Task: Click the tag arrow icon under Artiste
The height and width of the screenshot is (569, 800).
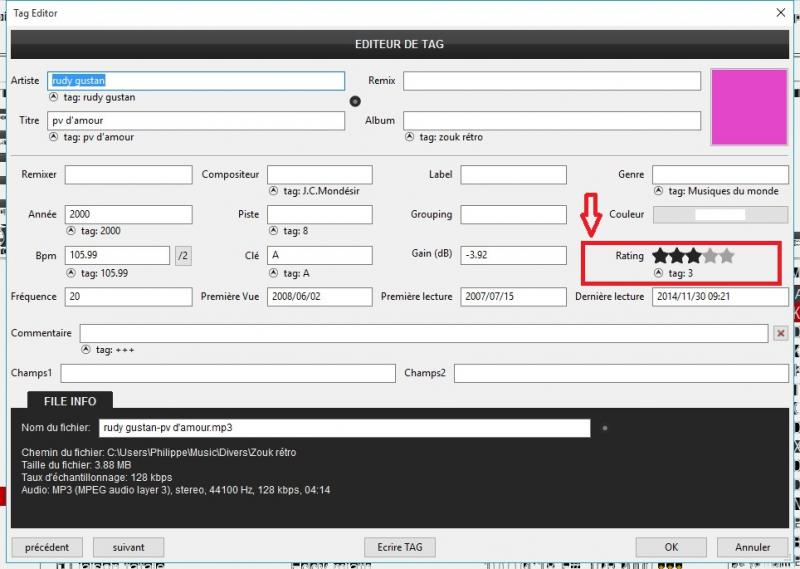Action: (x=53, y=98)
